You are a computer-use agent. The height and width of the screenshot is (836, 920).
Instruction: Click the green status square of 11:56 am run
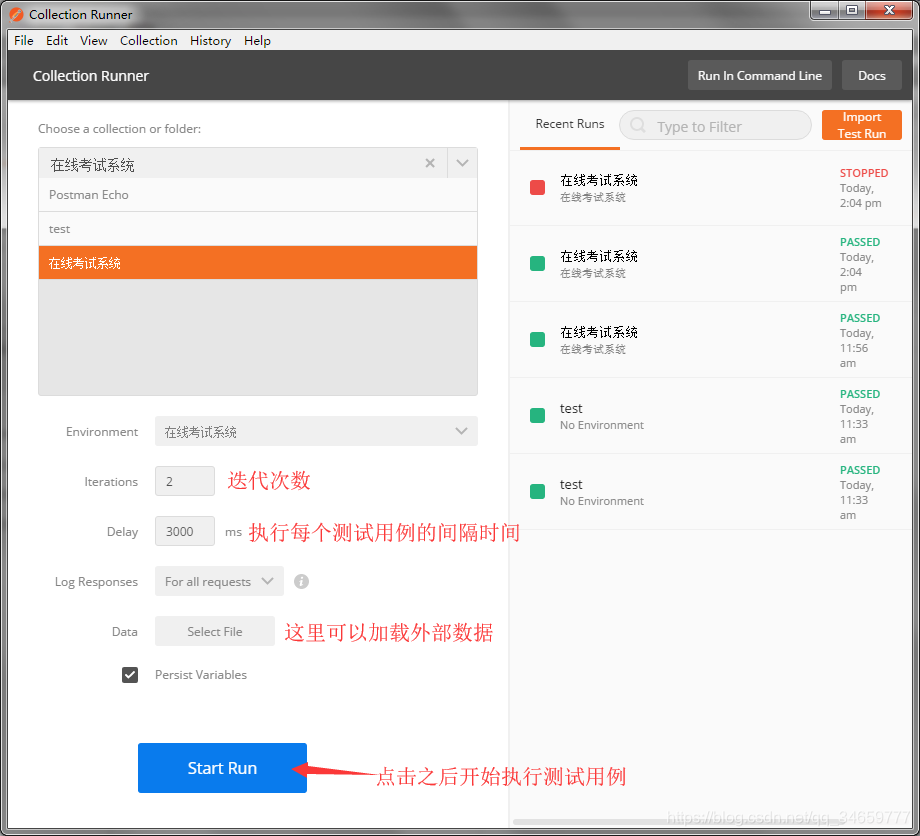click(x=537, y=339)
